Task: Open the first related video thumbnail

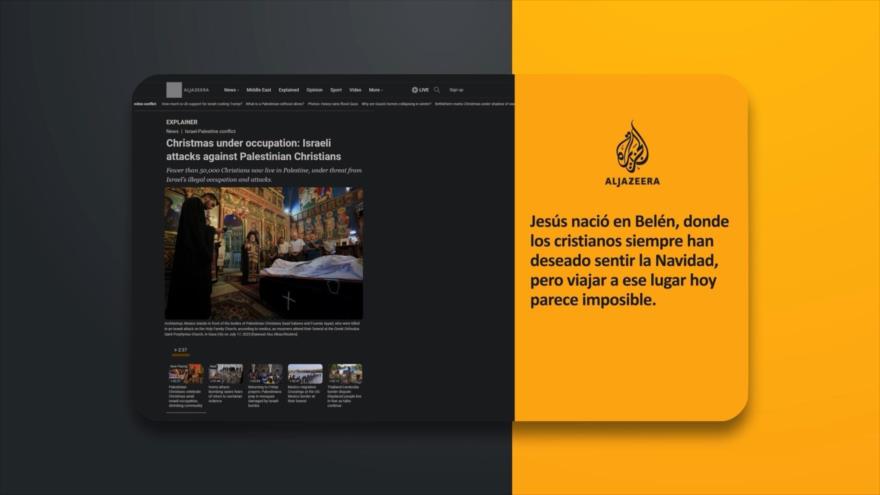Action: tap(185, 374)
